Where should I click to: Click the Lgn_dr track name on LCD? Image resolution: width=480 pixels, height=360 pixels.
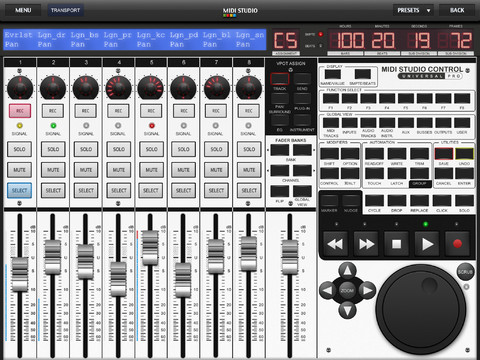pos(51,35)
